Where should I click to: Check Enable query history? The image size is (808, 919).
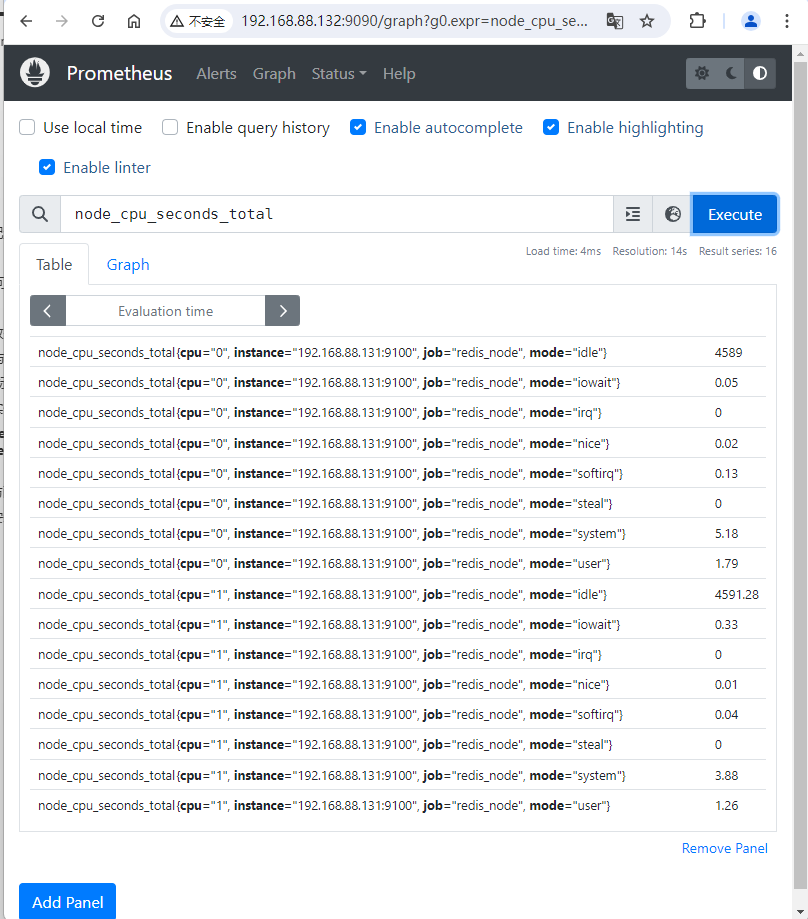170,127
